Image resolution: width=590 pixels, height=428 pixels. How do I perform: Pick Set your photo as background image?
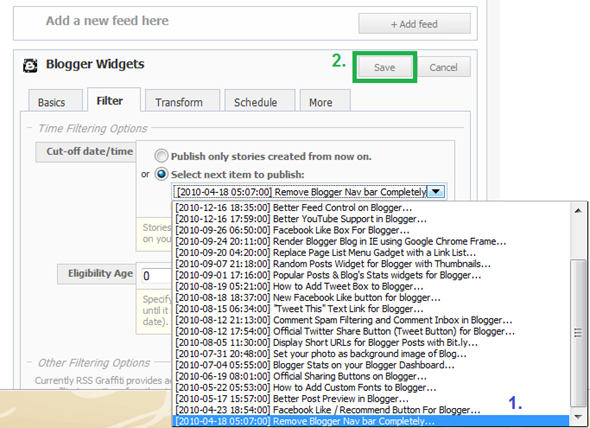point(371,354)
